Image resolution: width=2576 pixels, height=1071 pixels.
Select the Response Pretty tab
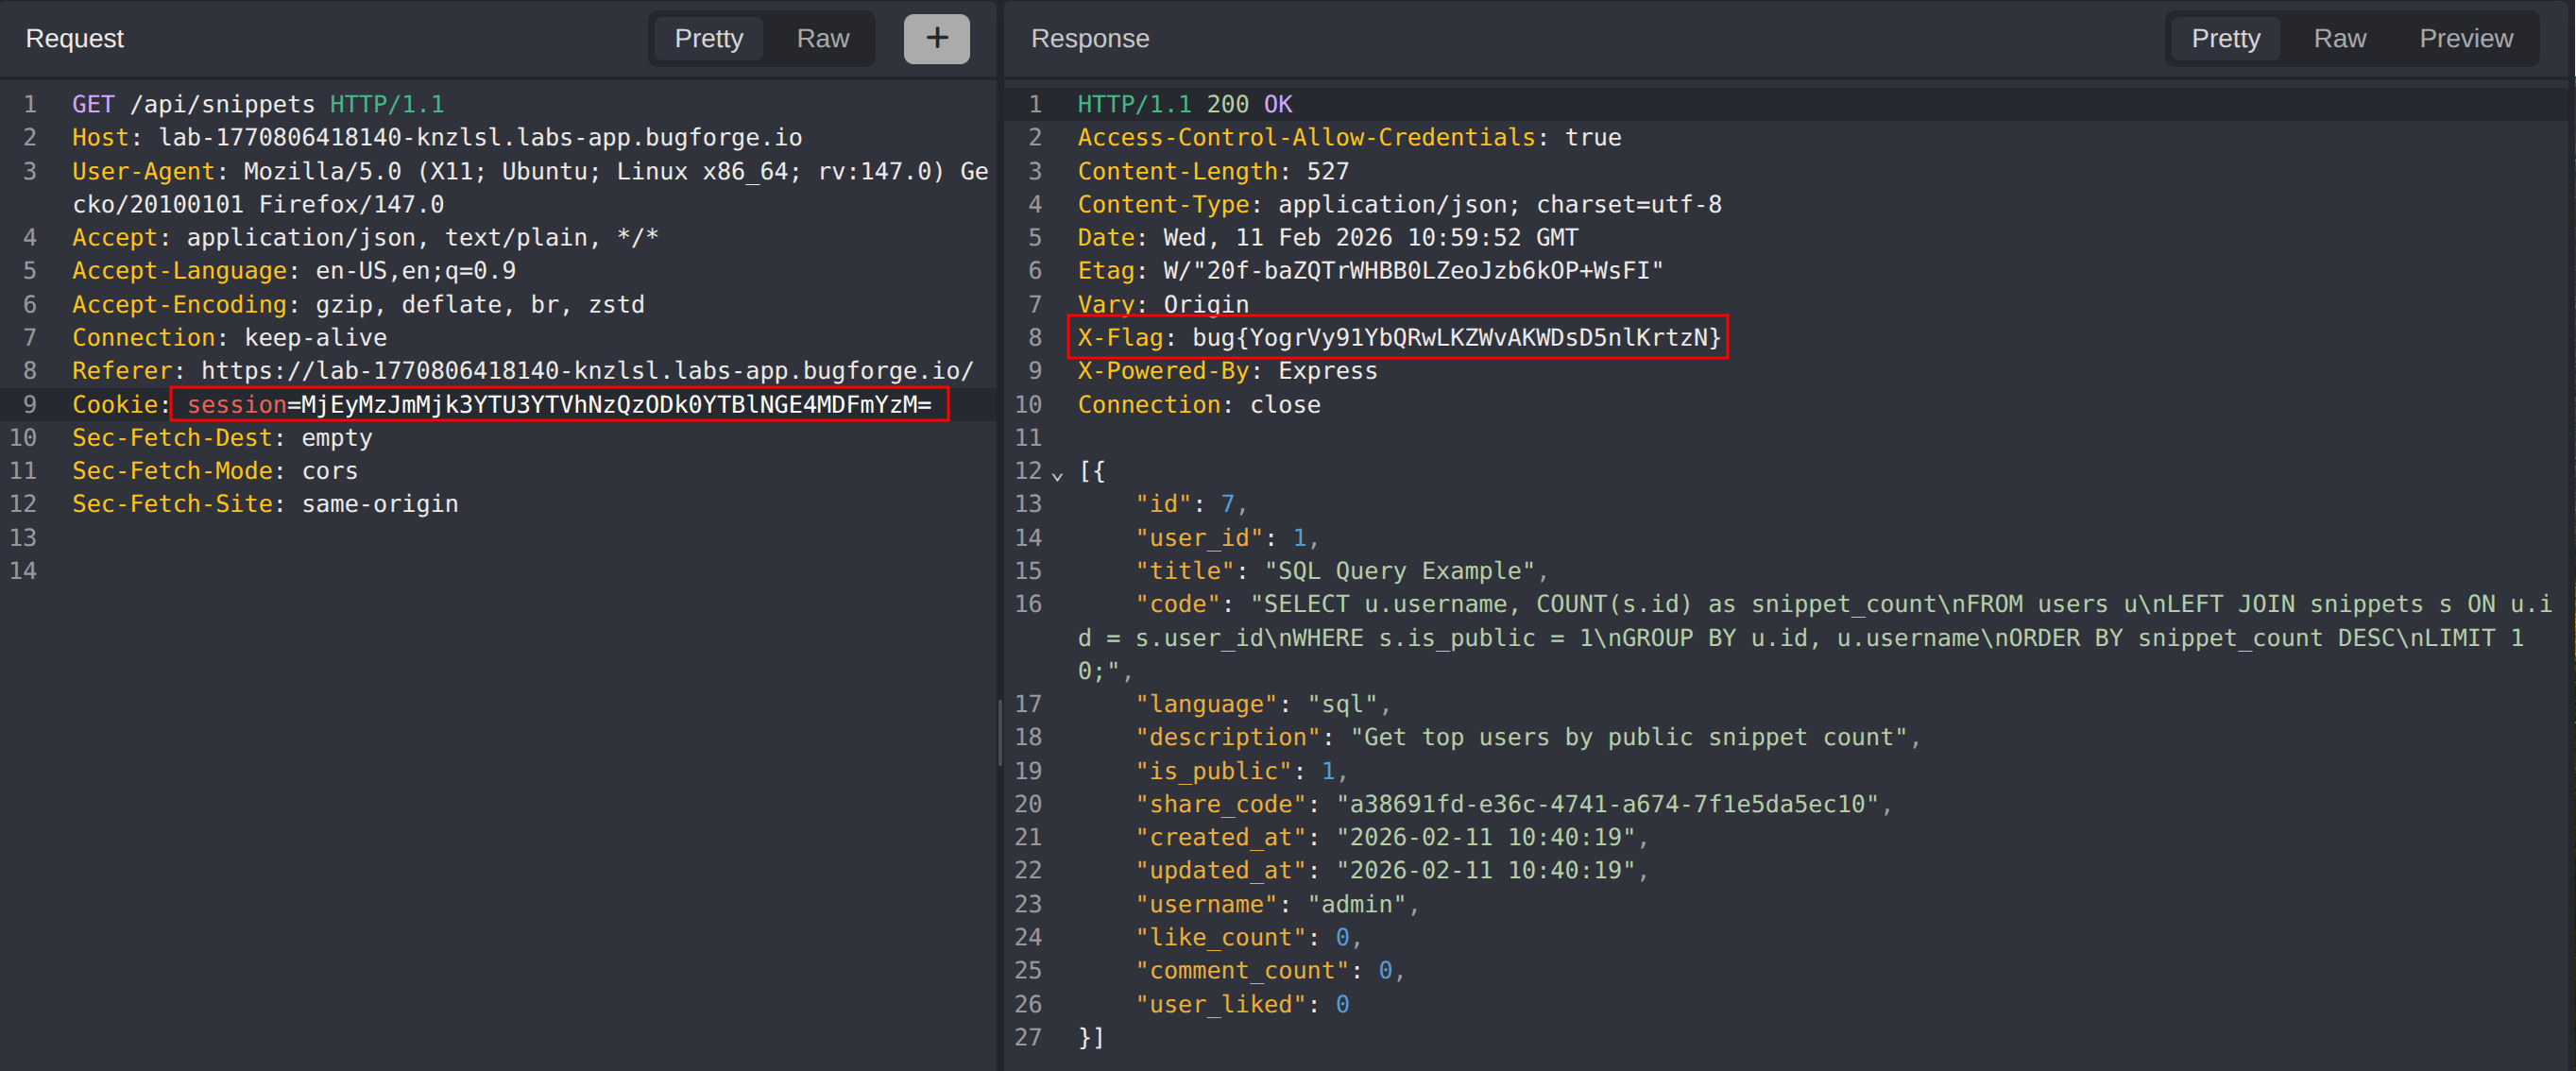click(x=2225, y=39)
